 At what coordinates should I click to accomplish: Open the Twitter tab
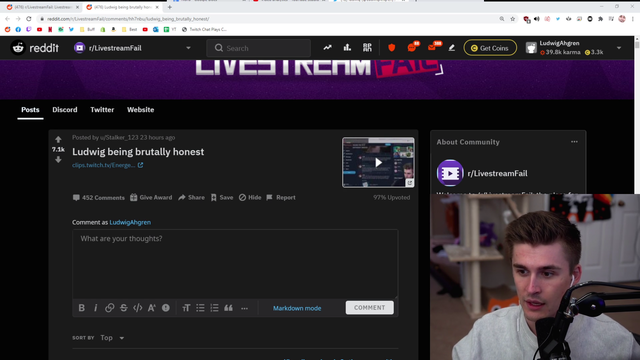102,110
